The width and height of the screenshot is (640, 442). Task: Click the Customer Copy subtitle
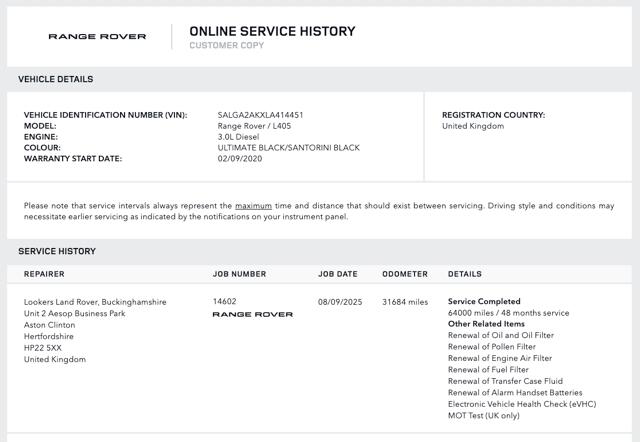click(227, 45)
